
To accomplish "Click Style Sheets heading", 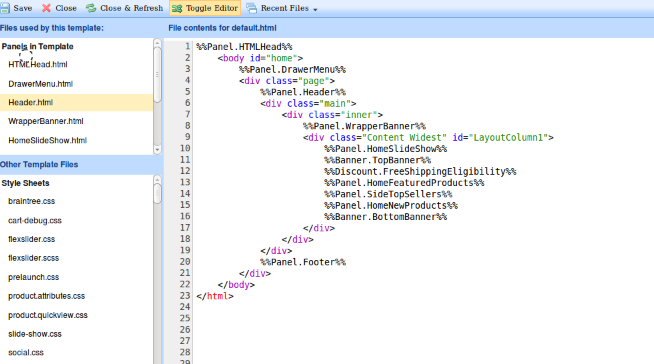I will pos(25,183).
